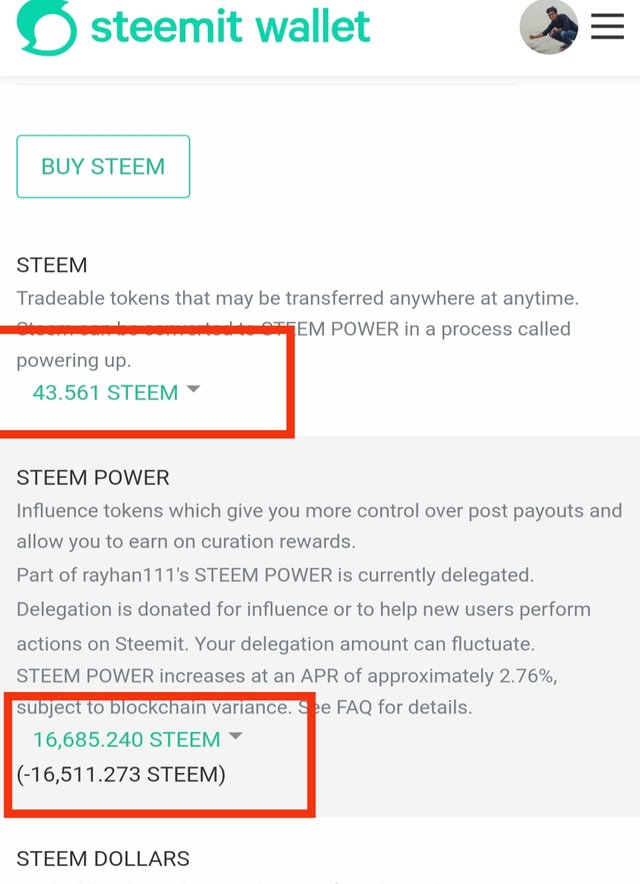
Task: Click the STEEM DOLLARS section heading
Action: point(103,859)
